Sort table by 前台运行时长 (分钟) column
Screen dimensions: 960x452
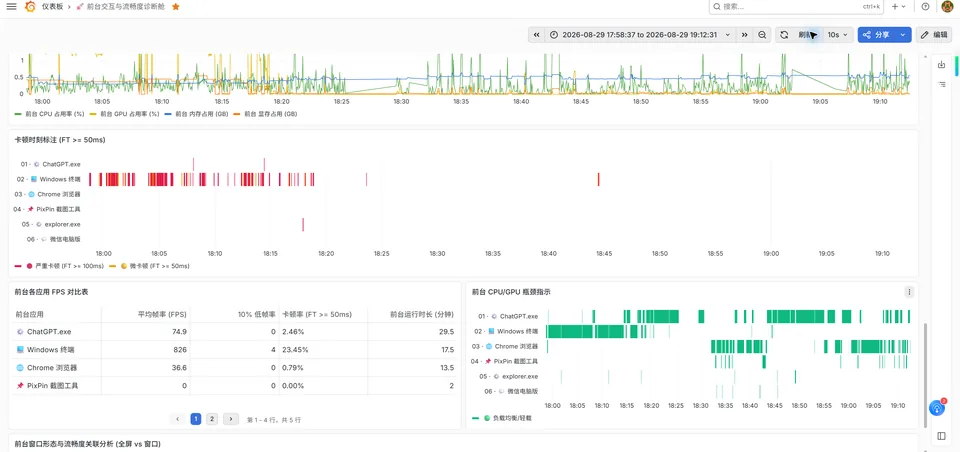[422, 314]
